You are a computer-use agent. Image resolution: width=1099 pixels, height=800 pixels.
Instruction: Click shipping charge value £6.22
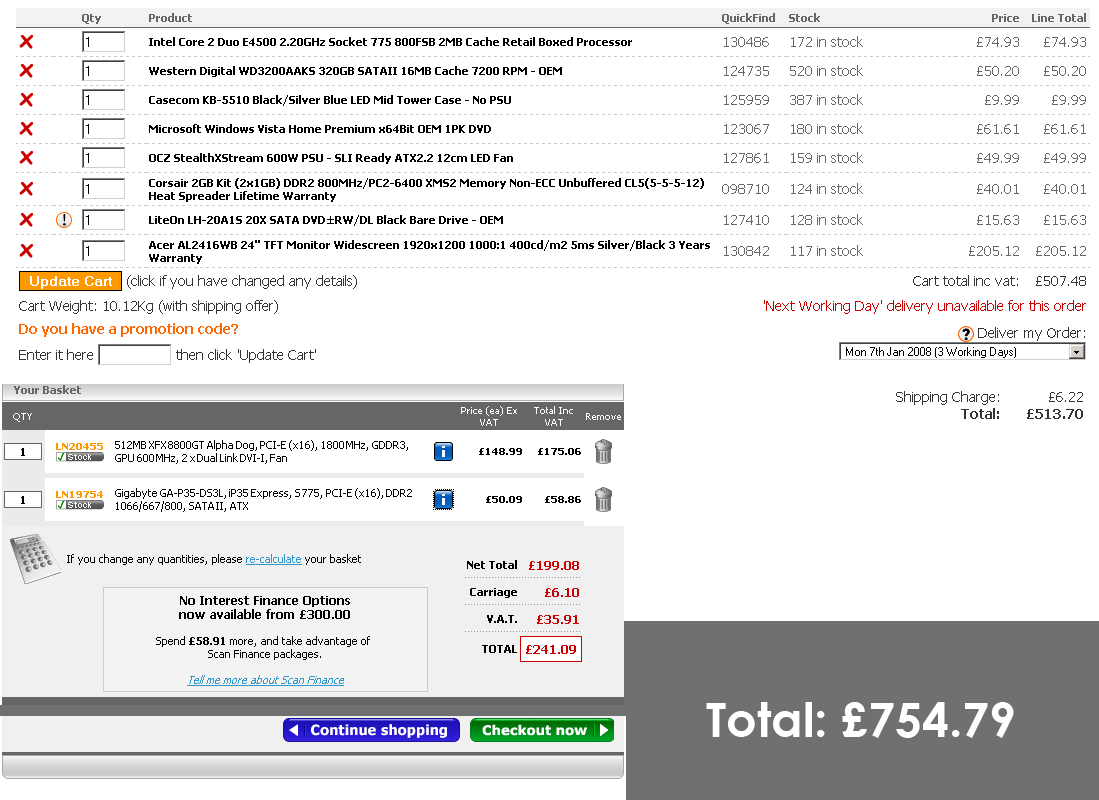(1066, 397)
